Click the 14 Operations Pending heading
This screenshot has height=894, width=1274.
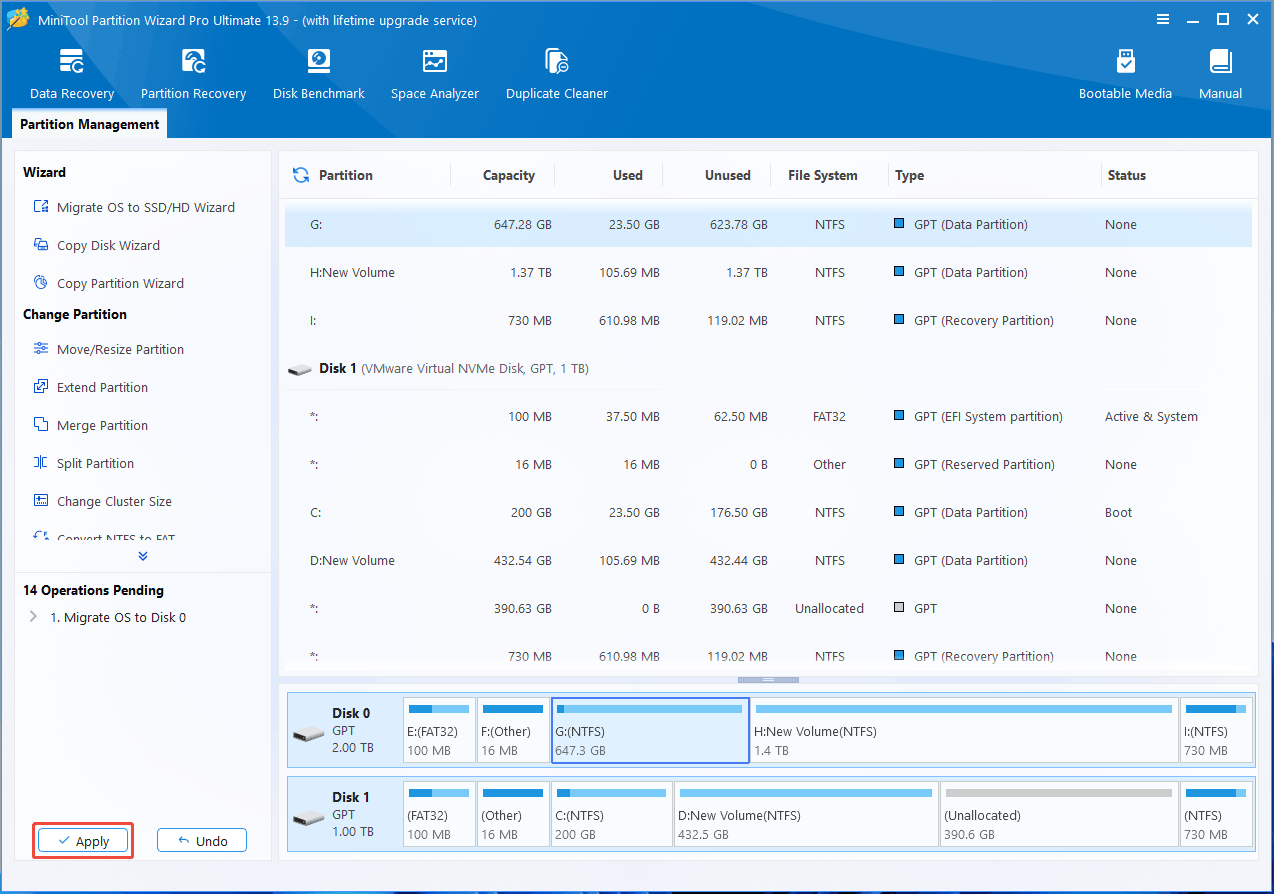[x=93, y=590]
